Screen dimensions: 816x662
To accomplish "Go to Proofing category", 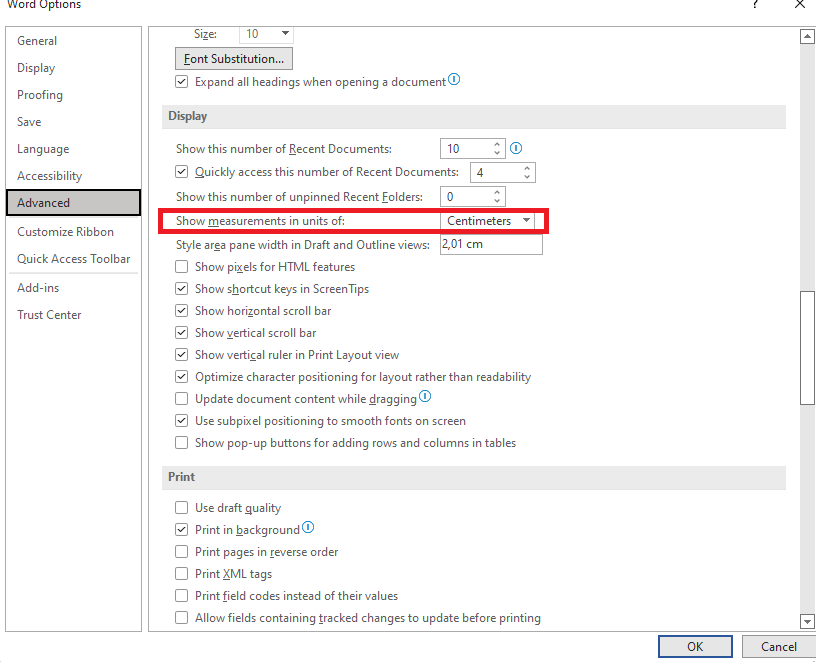I will (73, 95).
